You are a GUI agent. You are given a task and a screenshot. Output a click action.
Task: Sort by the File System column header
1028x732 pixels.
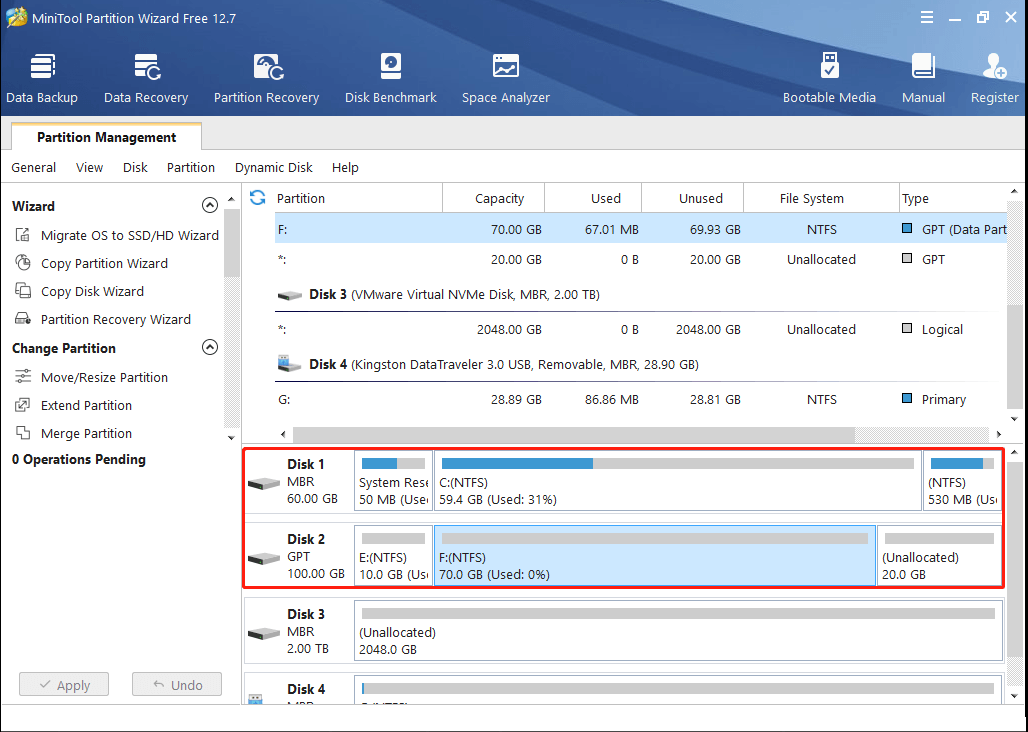tap(821, 198)
